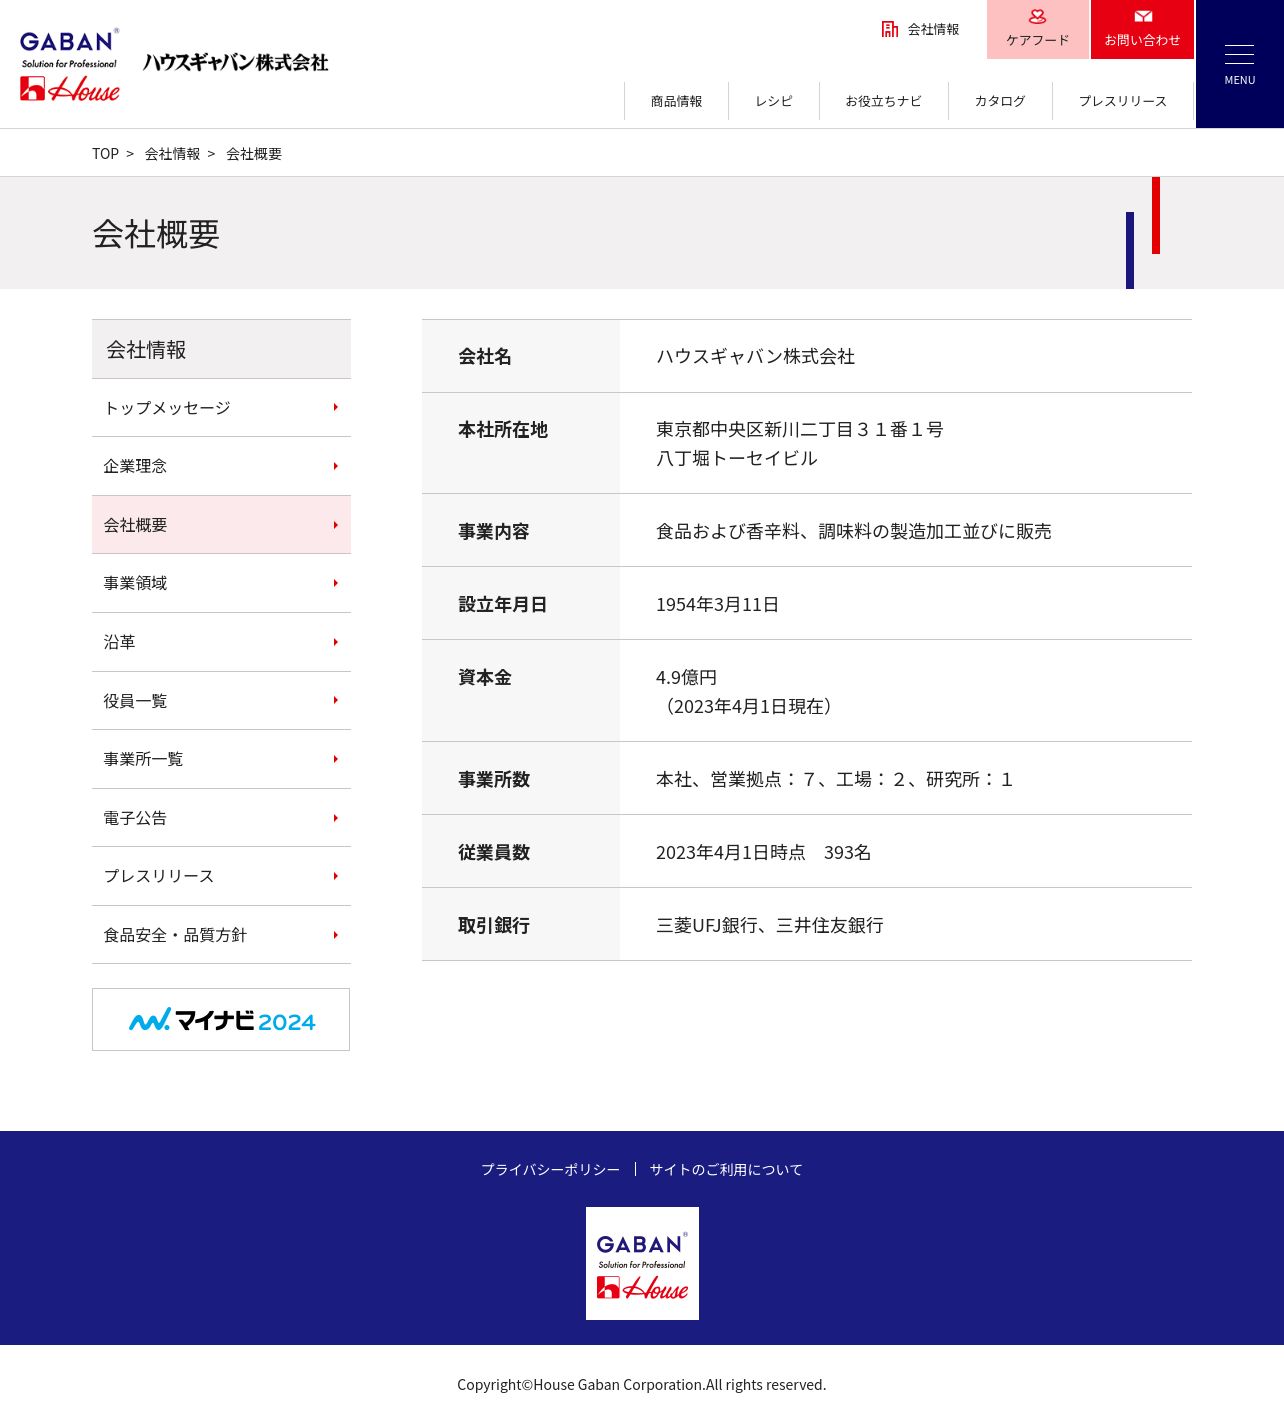Click the 事業内容 row label

494,531
